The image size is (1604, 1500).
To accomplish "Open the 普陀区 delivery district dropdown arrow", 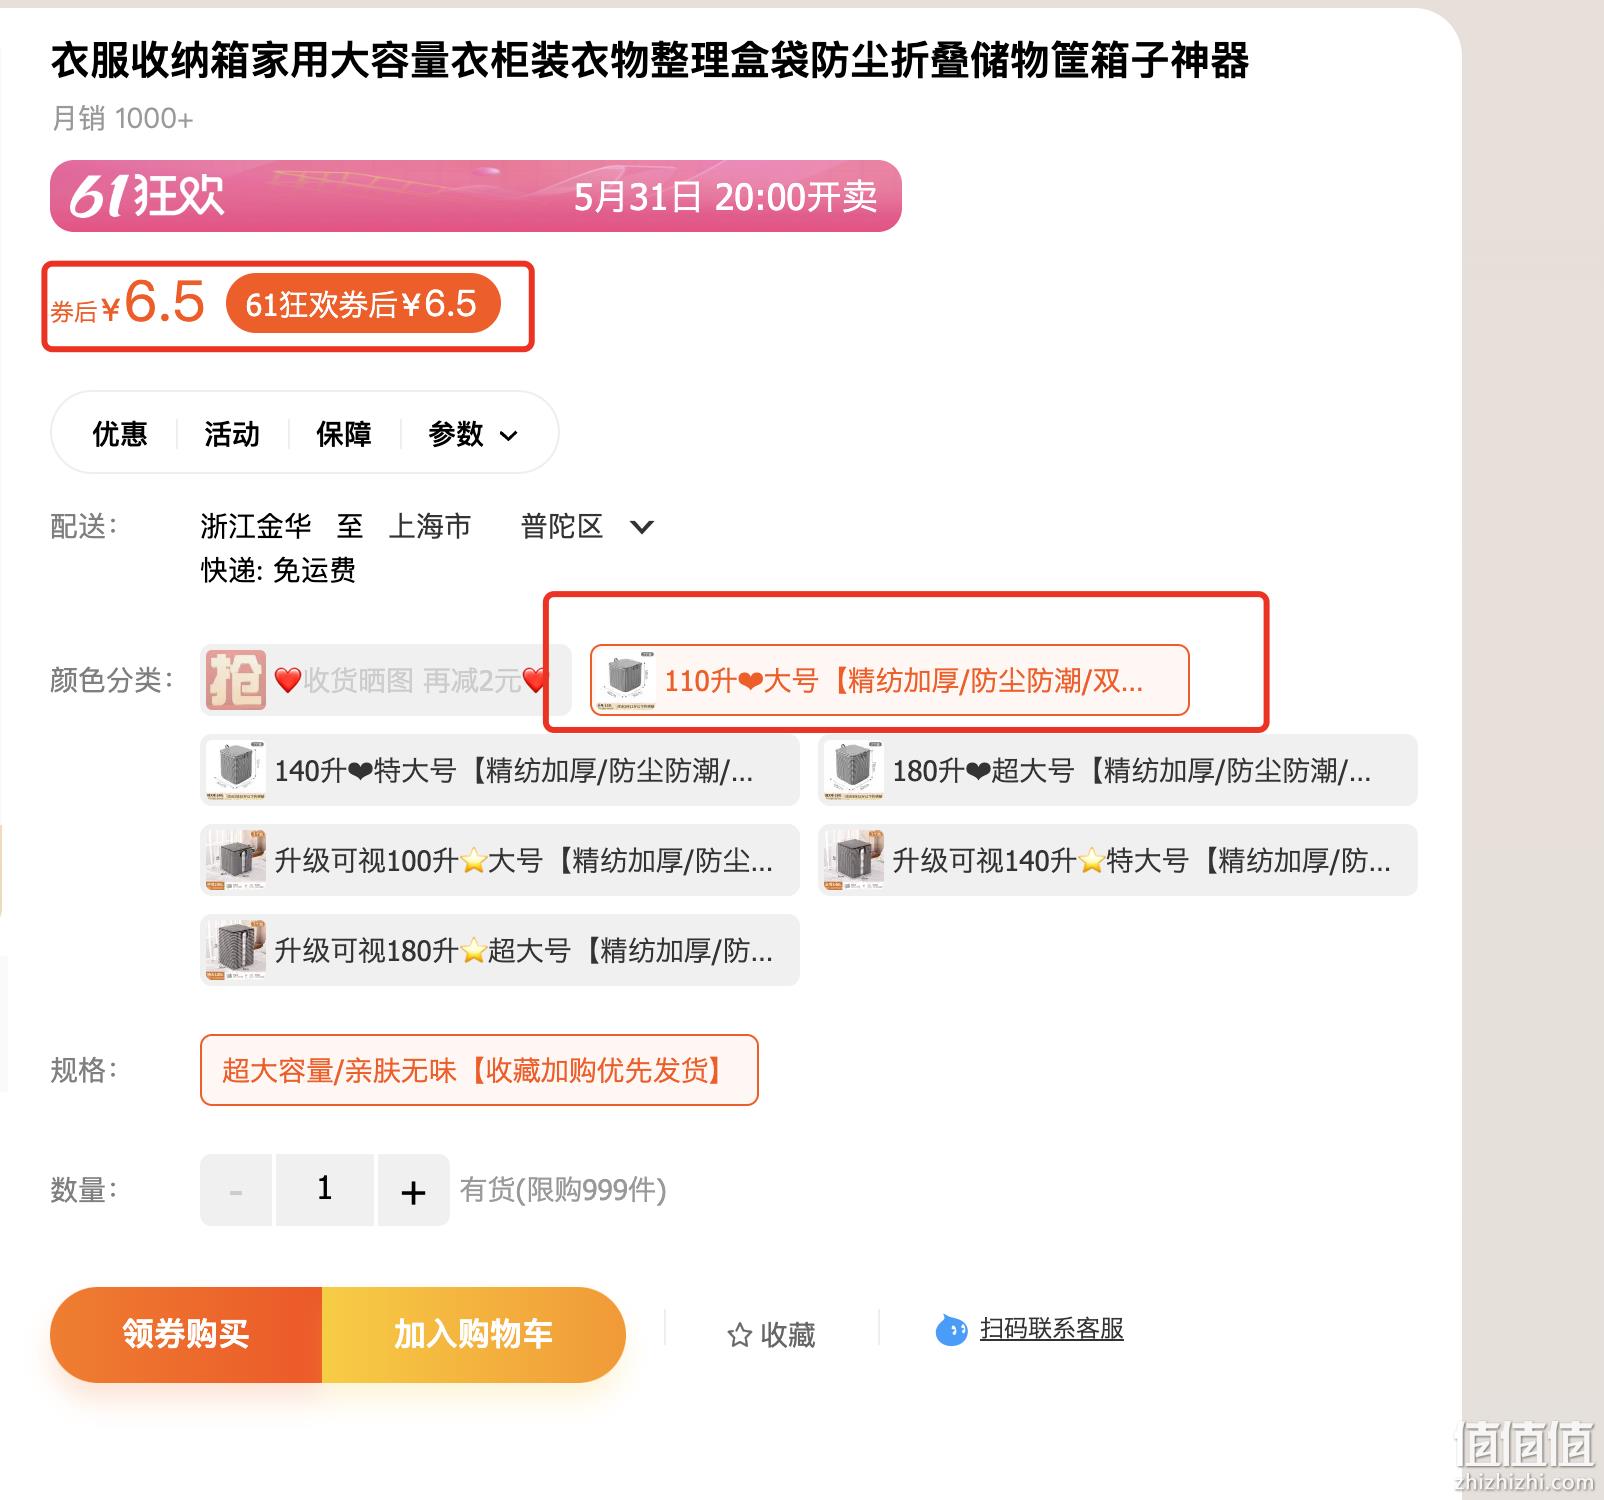I will [642, 527].
